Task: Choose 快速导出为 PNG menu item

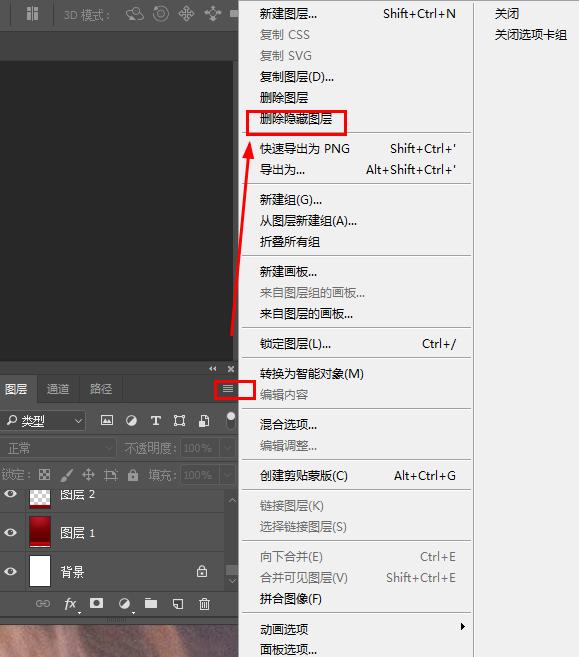Action: [305, 149]
